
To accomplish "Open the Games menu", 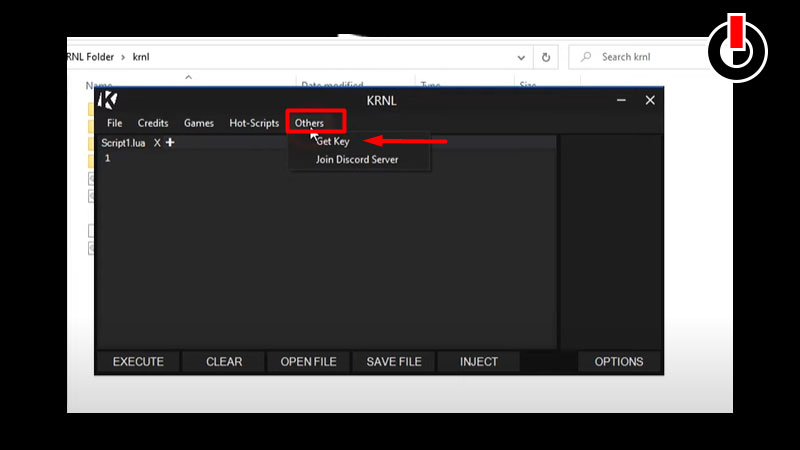I will [x=198, y=123].
